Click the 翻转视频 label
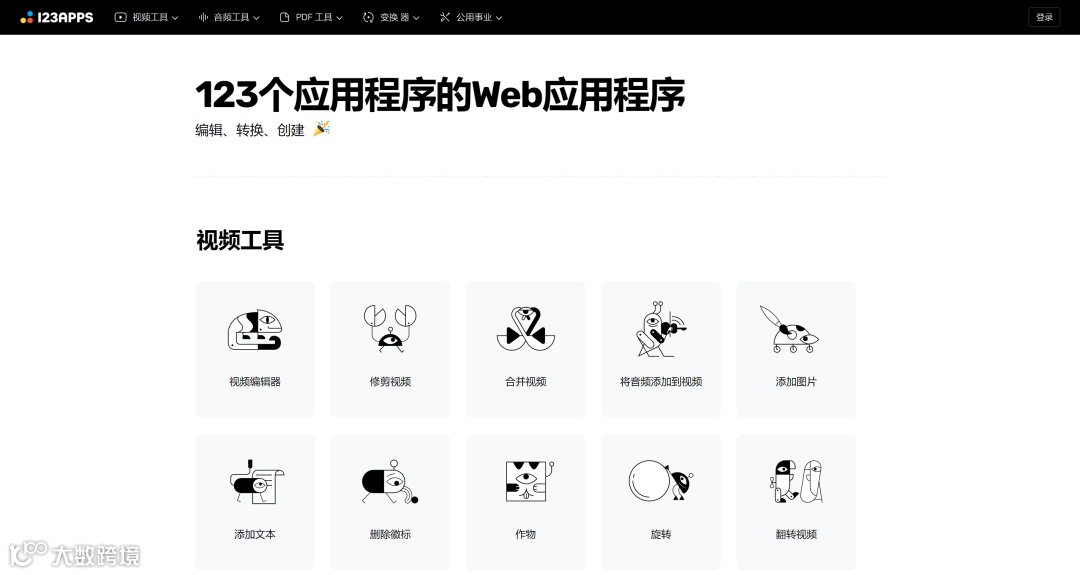Image resolution: width=1080 pixels, height=575 pixels. pyautogui.click(x=796, y=534)
